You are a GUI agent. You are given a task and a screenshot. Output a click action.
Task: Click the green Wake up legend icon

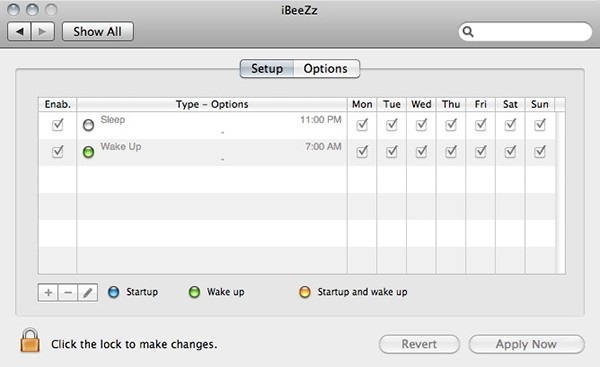click(x=194, y=292)
